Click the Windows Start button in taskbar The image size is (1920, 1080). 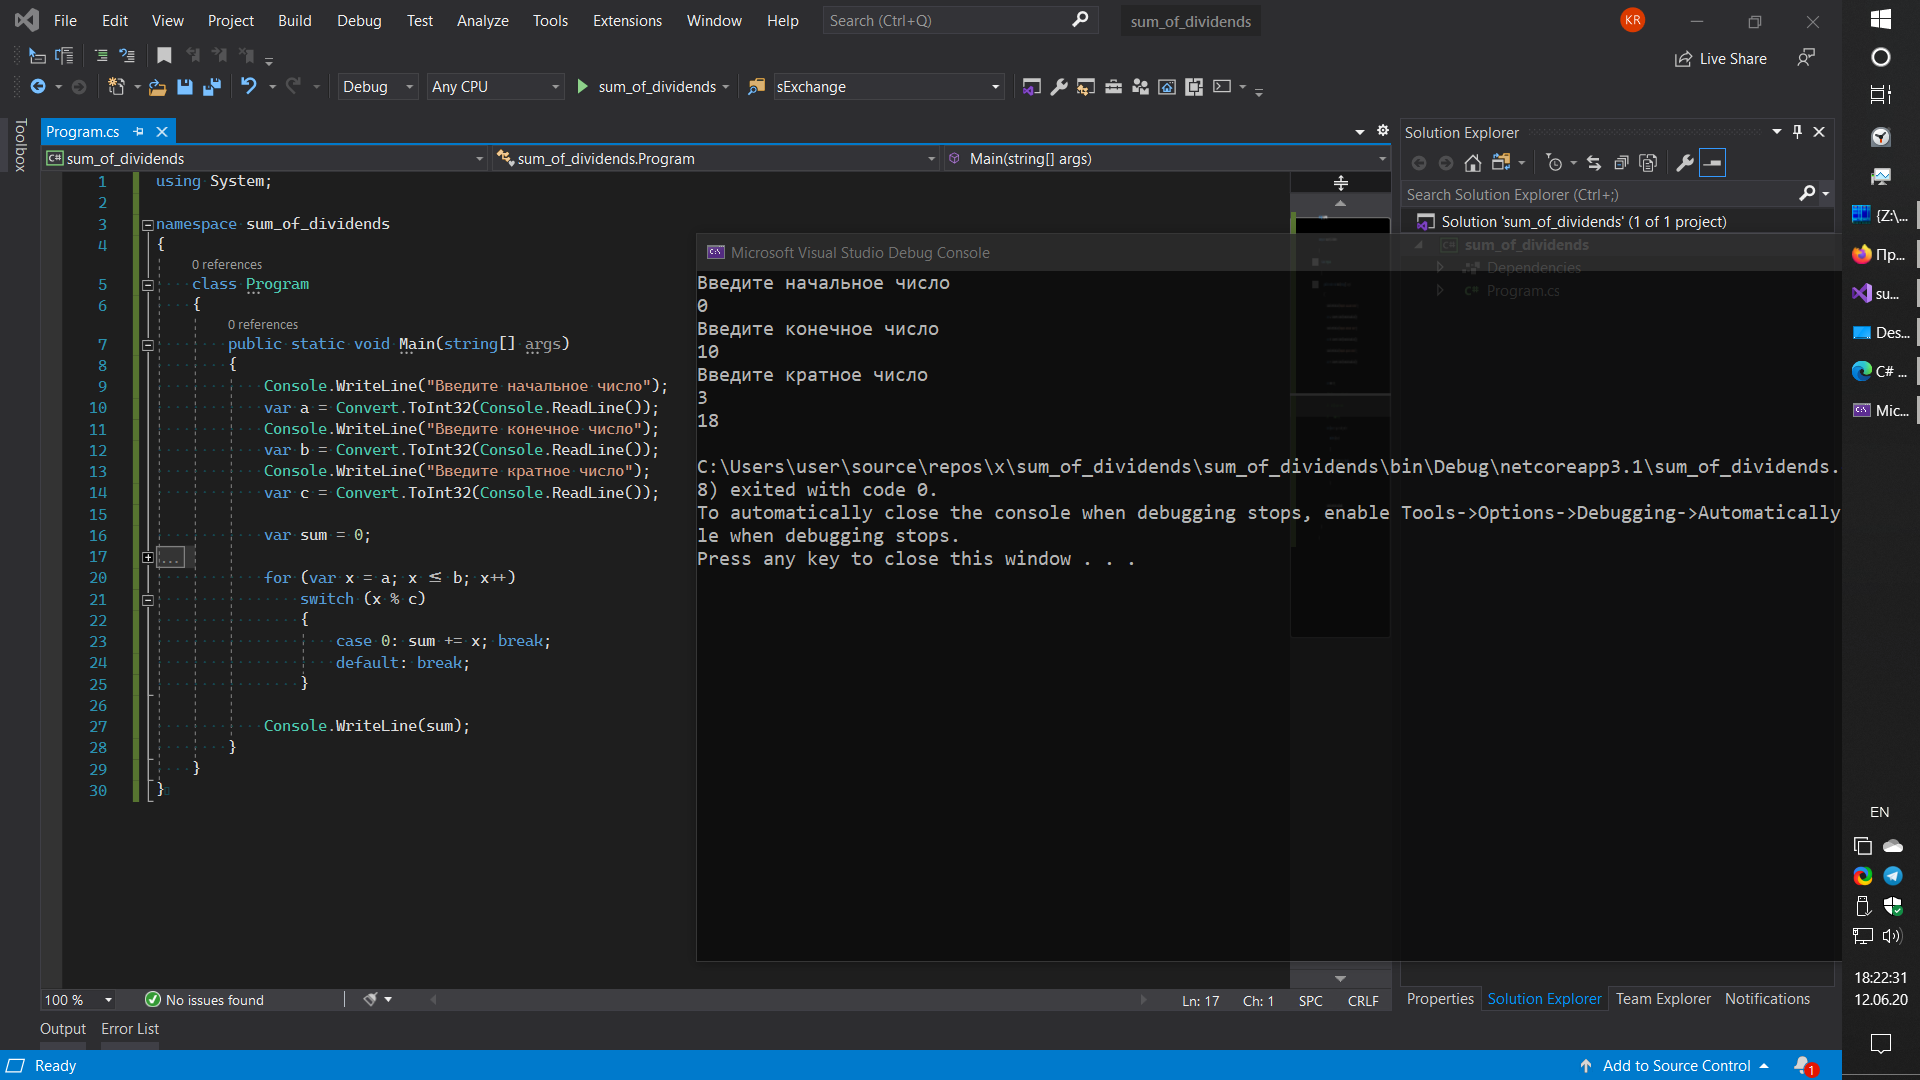[1880, 19]
